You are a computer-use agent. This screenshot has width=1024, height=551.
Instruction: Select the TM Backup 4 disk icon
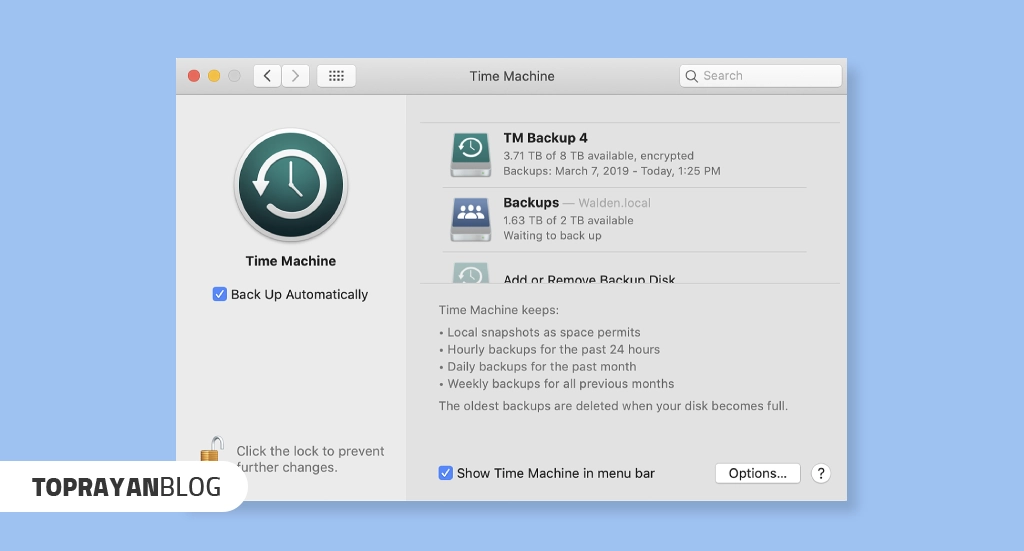[x=470, y=155]
